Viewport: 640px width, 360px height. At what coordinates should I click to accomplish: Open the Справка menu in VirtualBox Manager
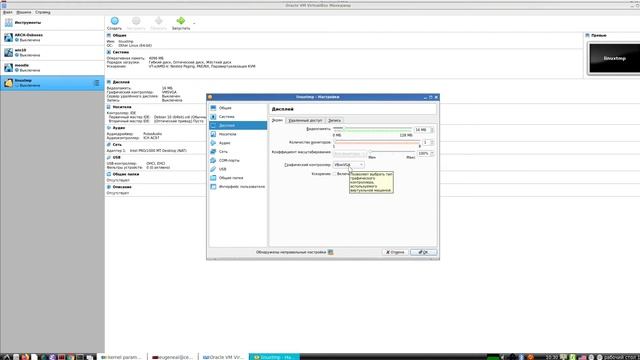click(42, 12)
